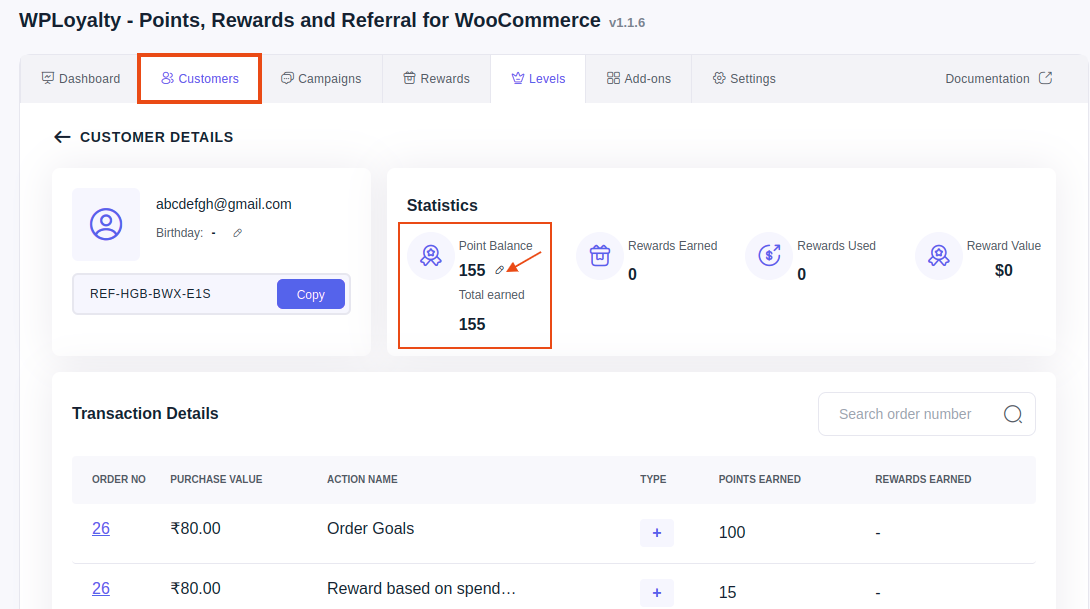Open the Dashboard tab

point(81,79)
